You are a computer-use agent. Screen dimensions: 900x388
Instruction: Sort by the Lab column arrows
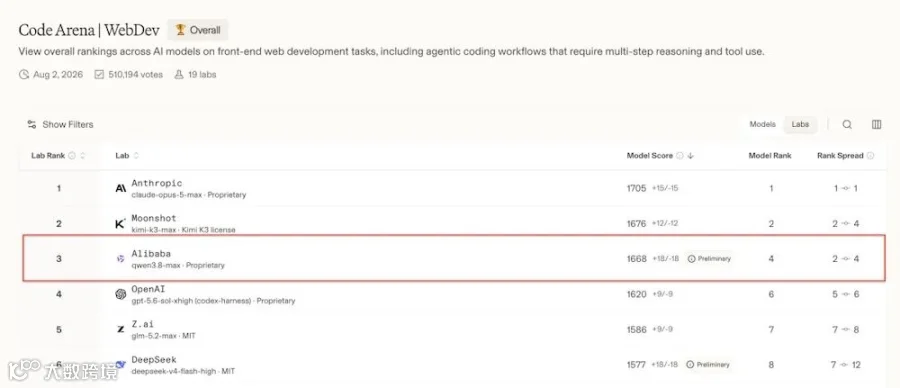coord(136,156)
